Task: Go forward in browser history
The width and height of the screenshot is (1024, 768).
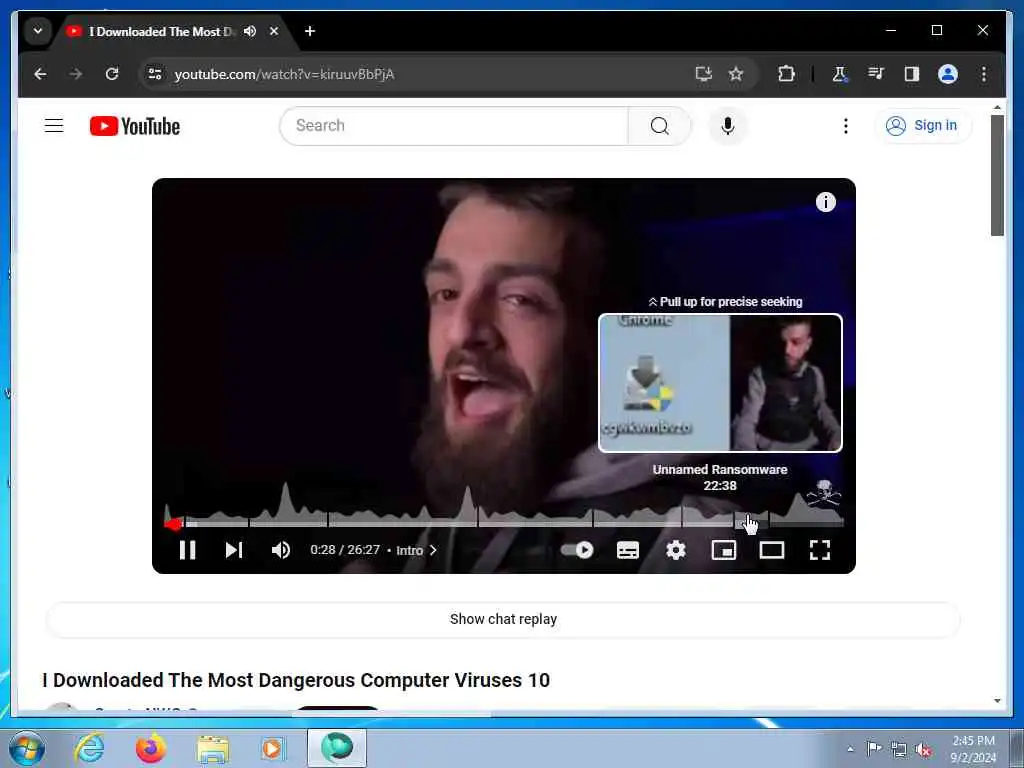Action: (76, 74)
